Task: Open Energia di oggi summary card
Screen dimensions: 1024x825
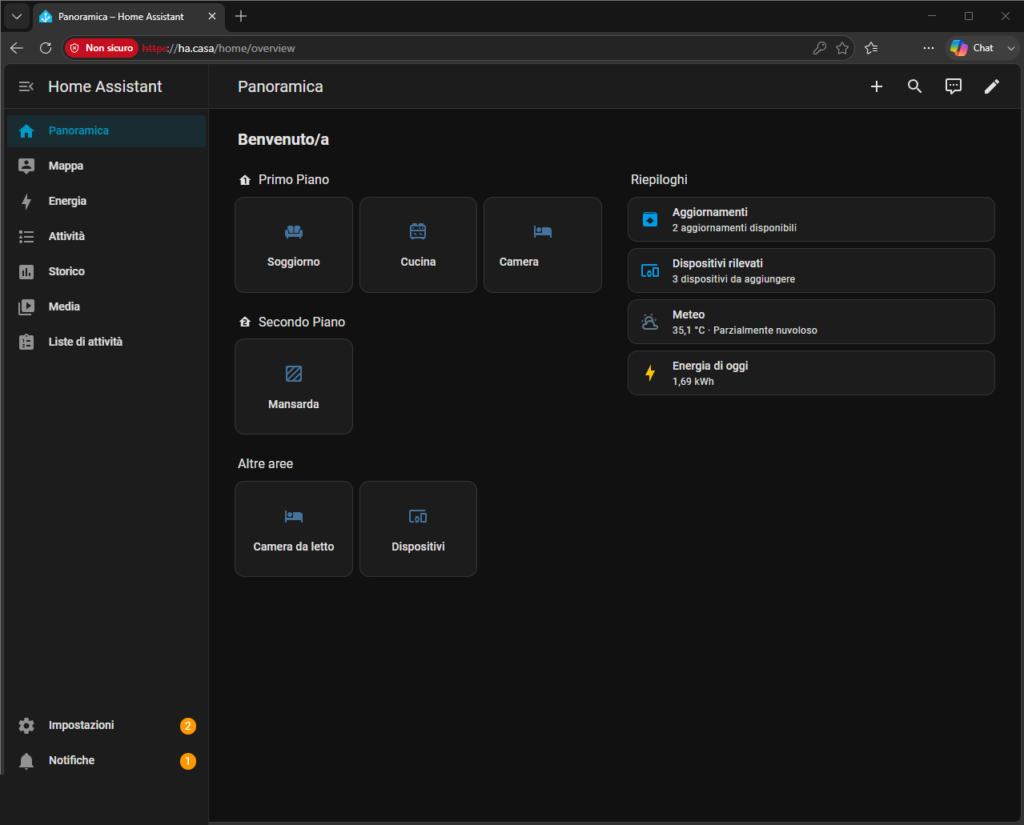Action: [x=811, y=374]
